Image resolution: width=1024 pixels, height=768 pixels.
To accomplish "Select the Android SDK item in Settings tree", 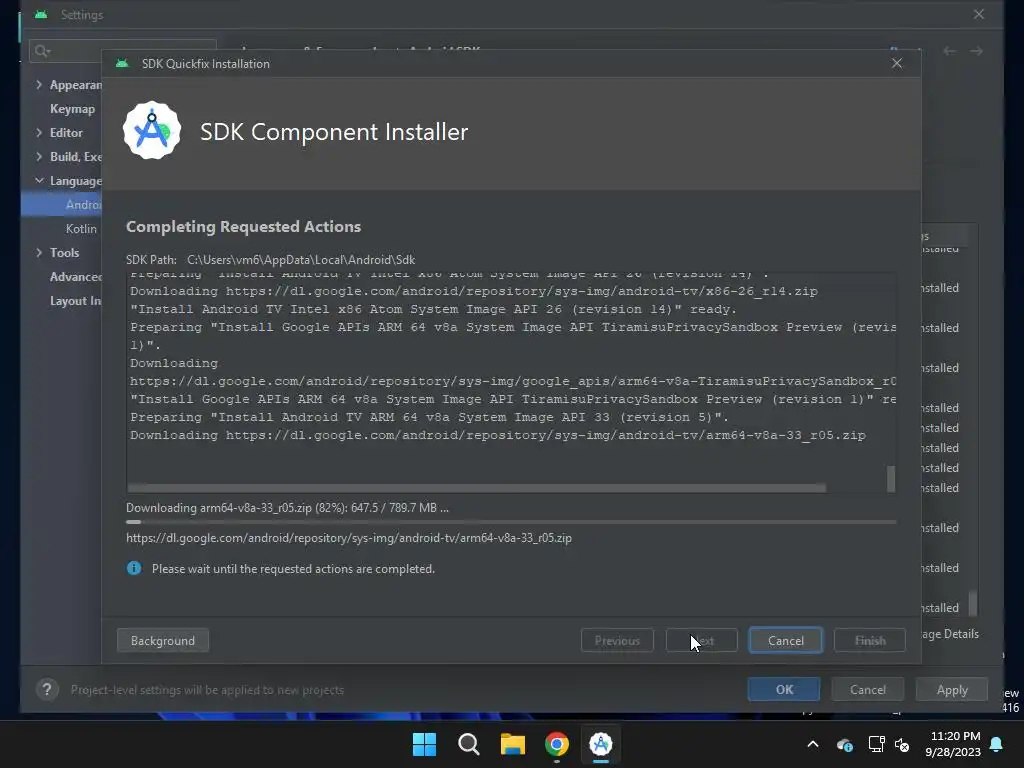I will 62,204.
